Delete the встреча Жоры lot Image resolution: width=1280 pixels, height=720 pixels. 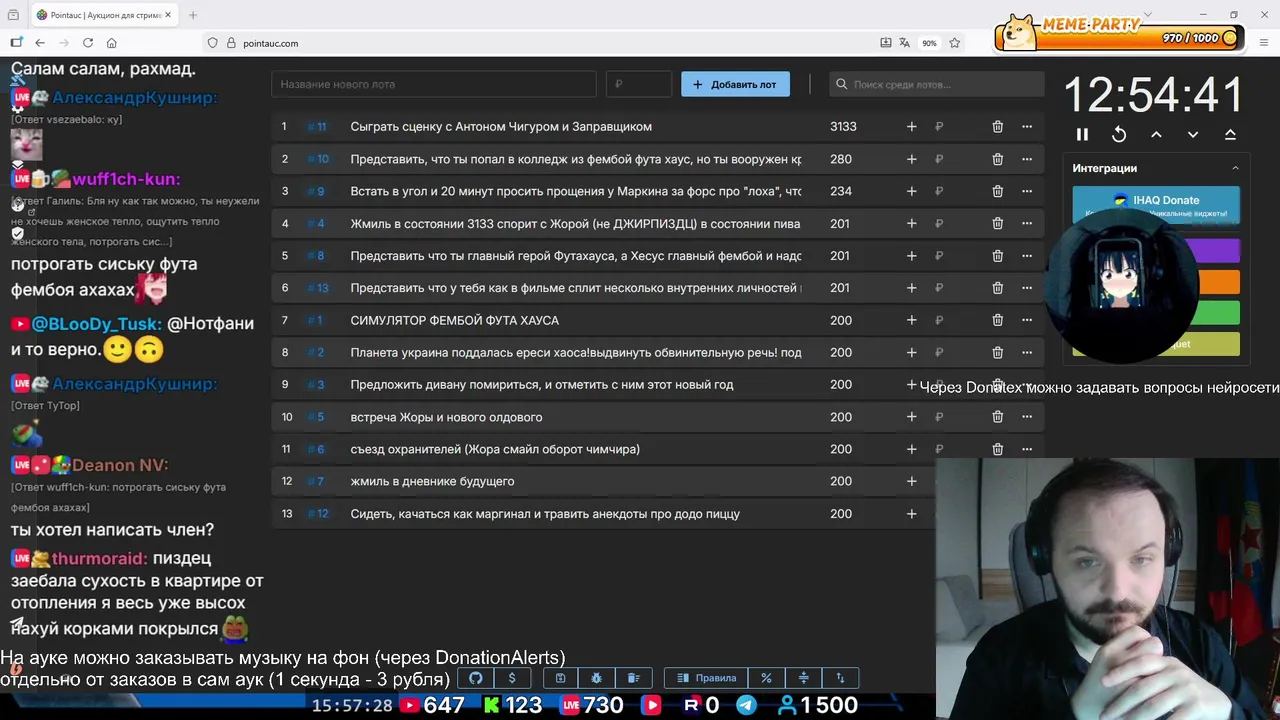(x=997, y=417)
